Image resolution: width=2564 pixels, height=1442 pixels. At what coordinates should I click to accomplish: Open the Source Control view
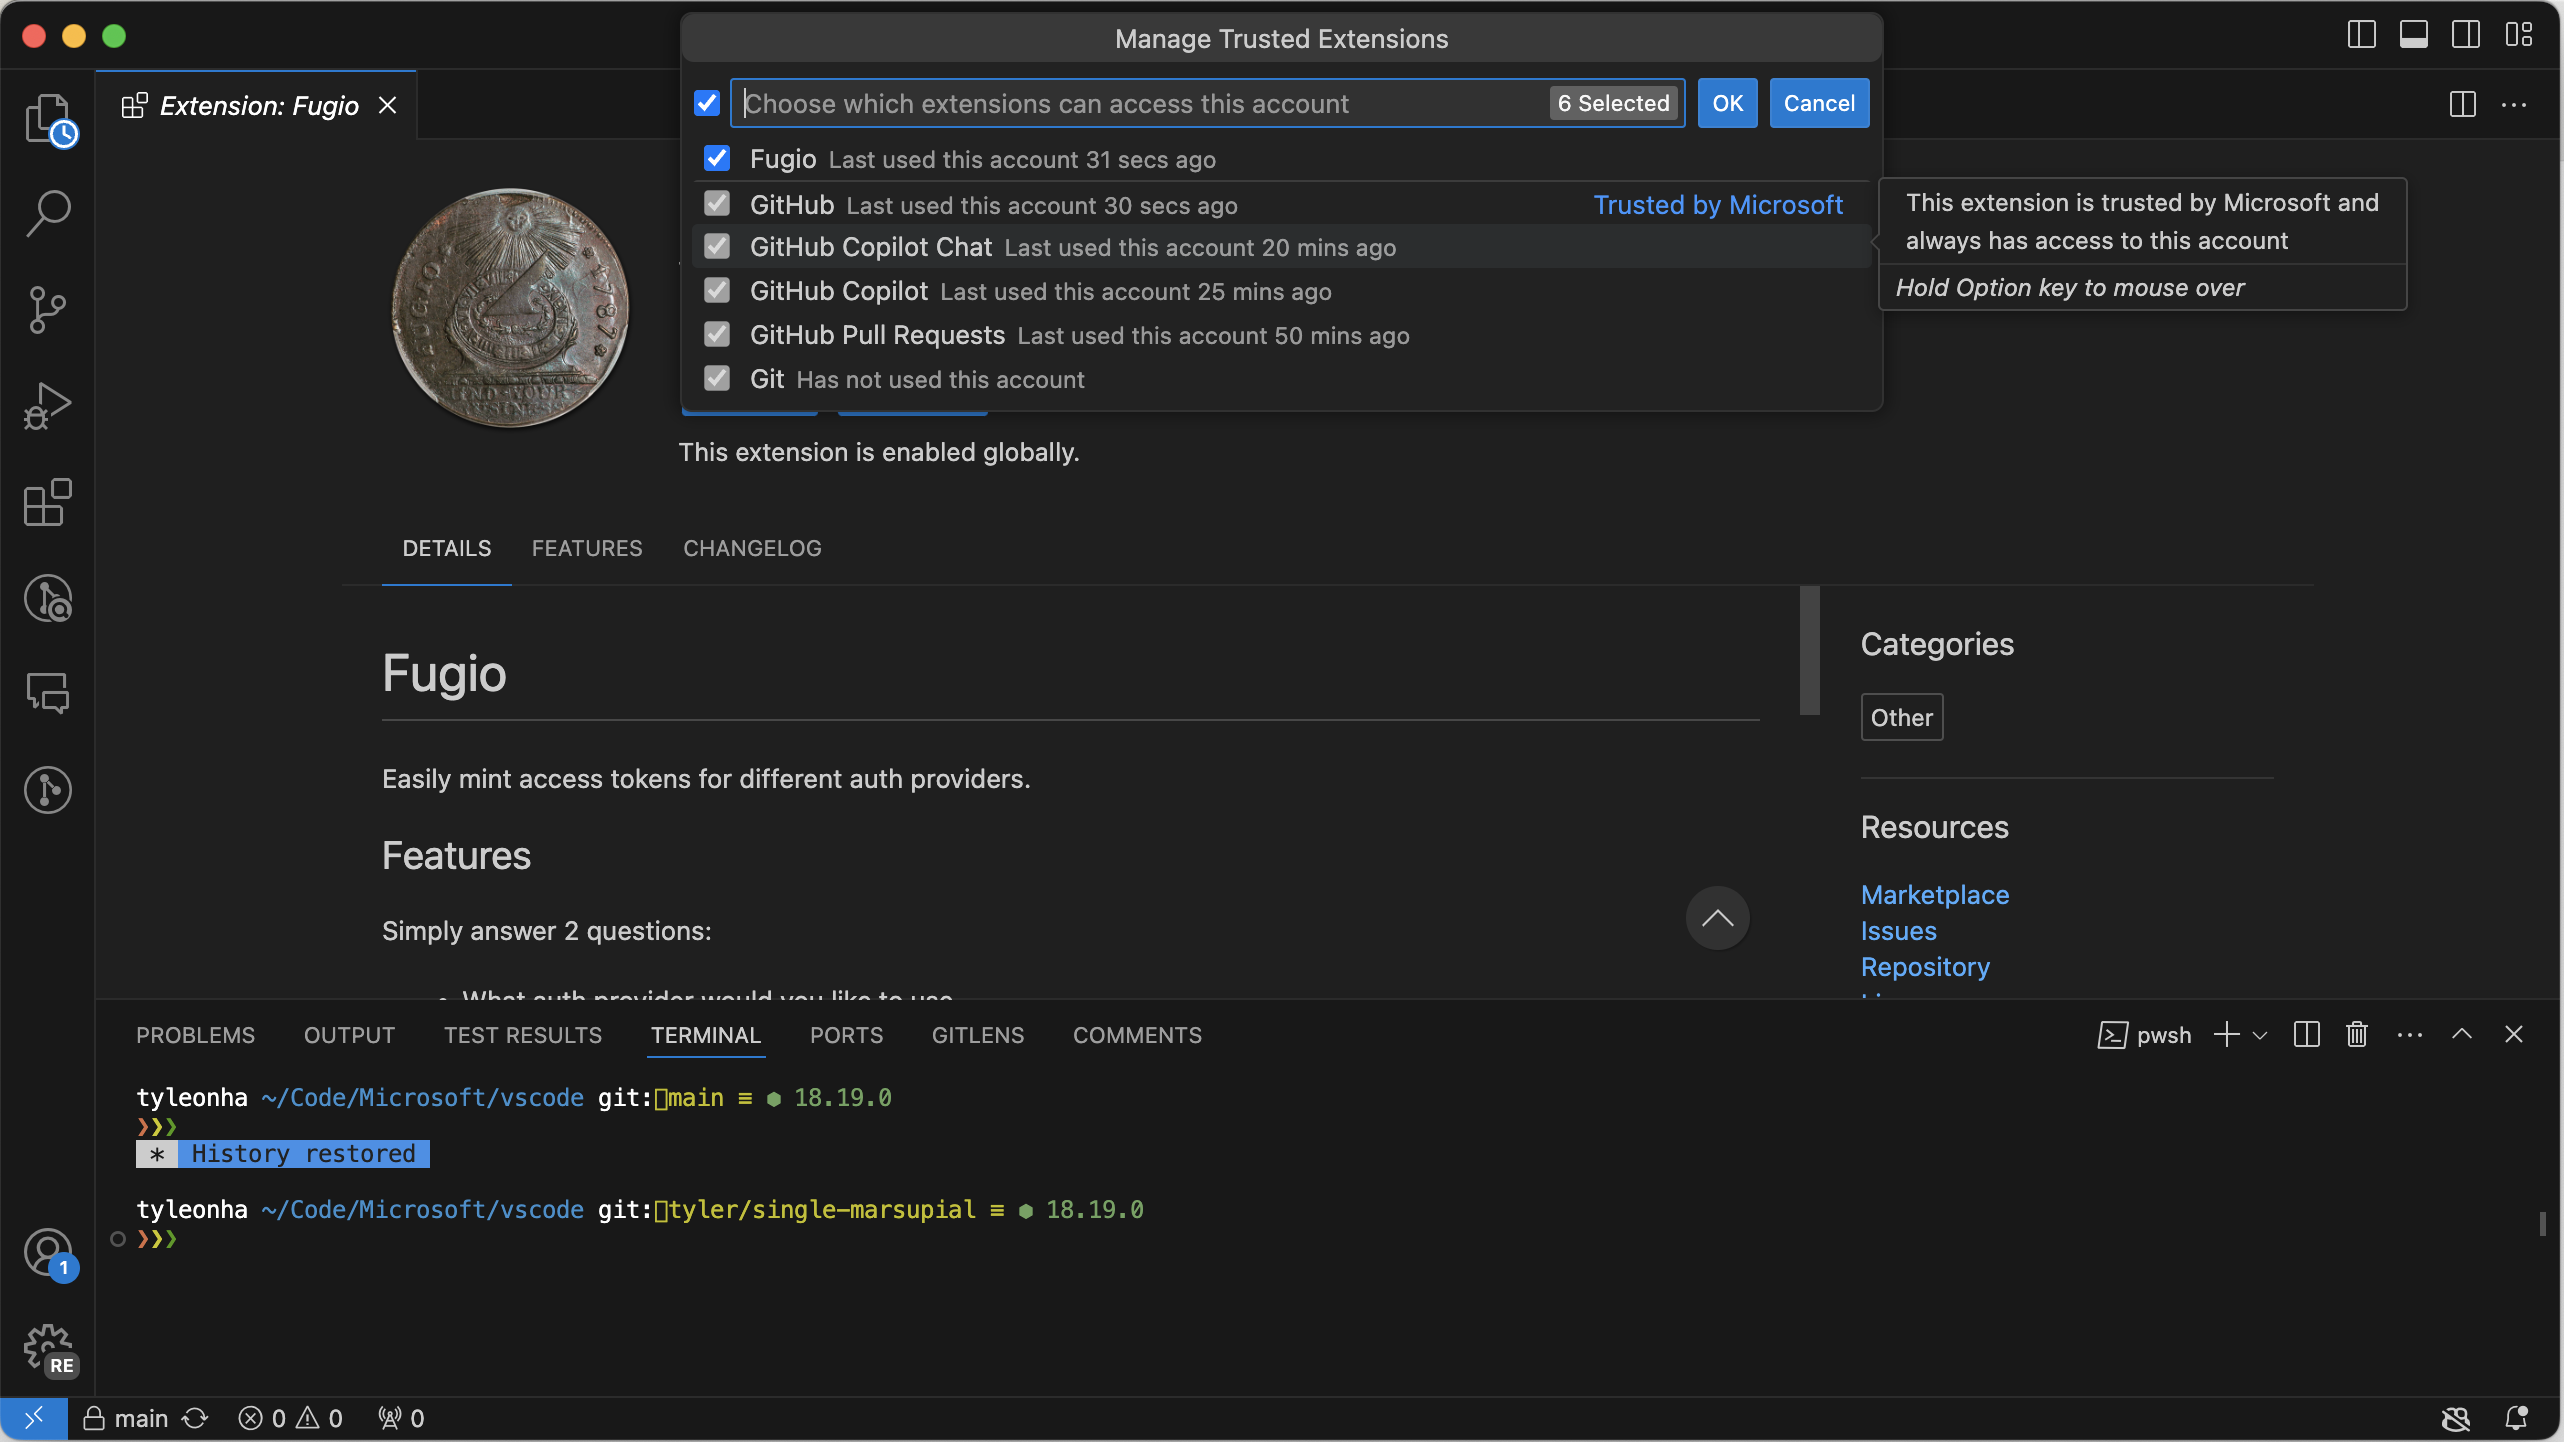(x=46, y=309)
